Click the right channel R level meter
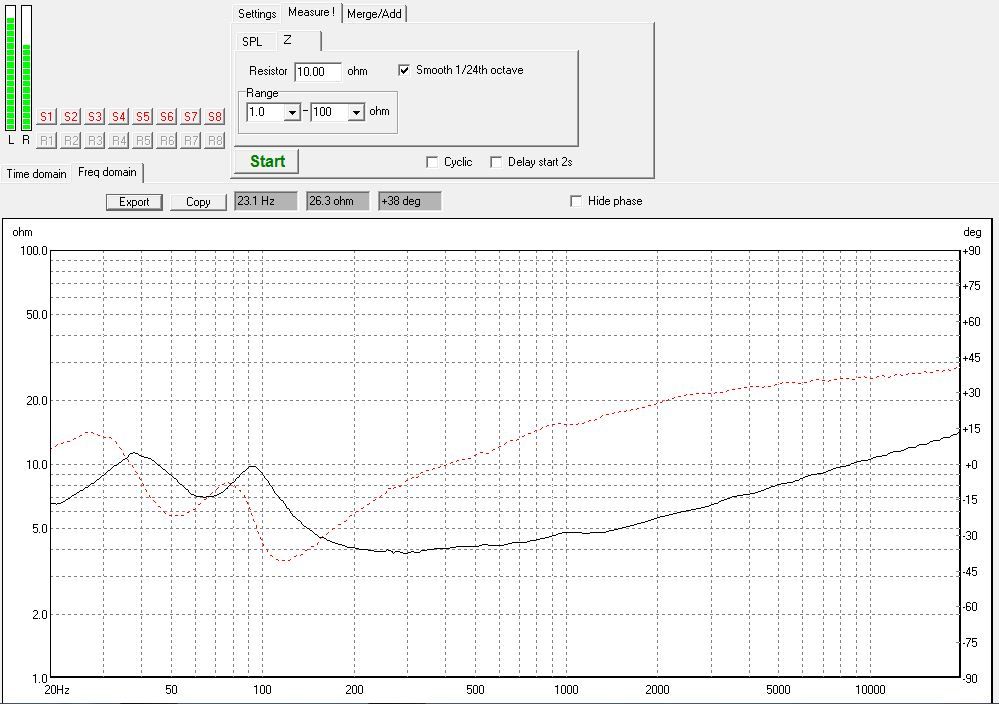 tap(26, 68)
